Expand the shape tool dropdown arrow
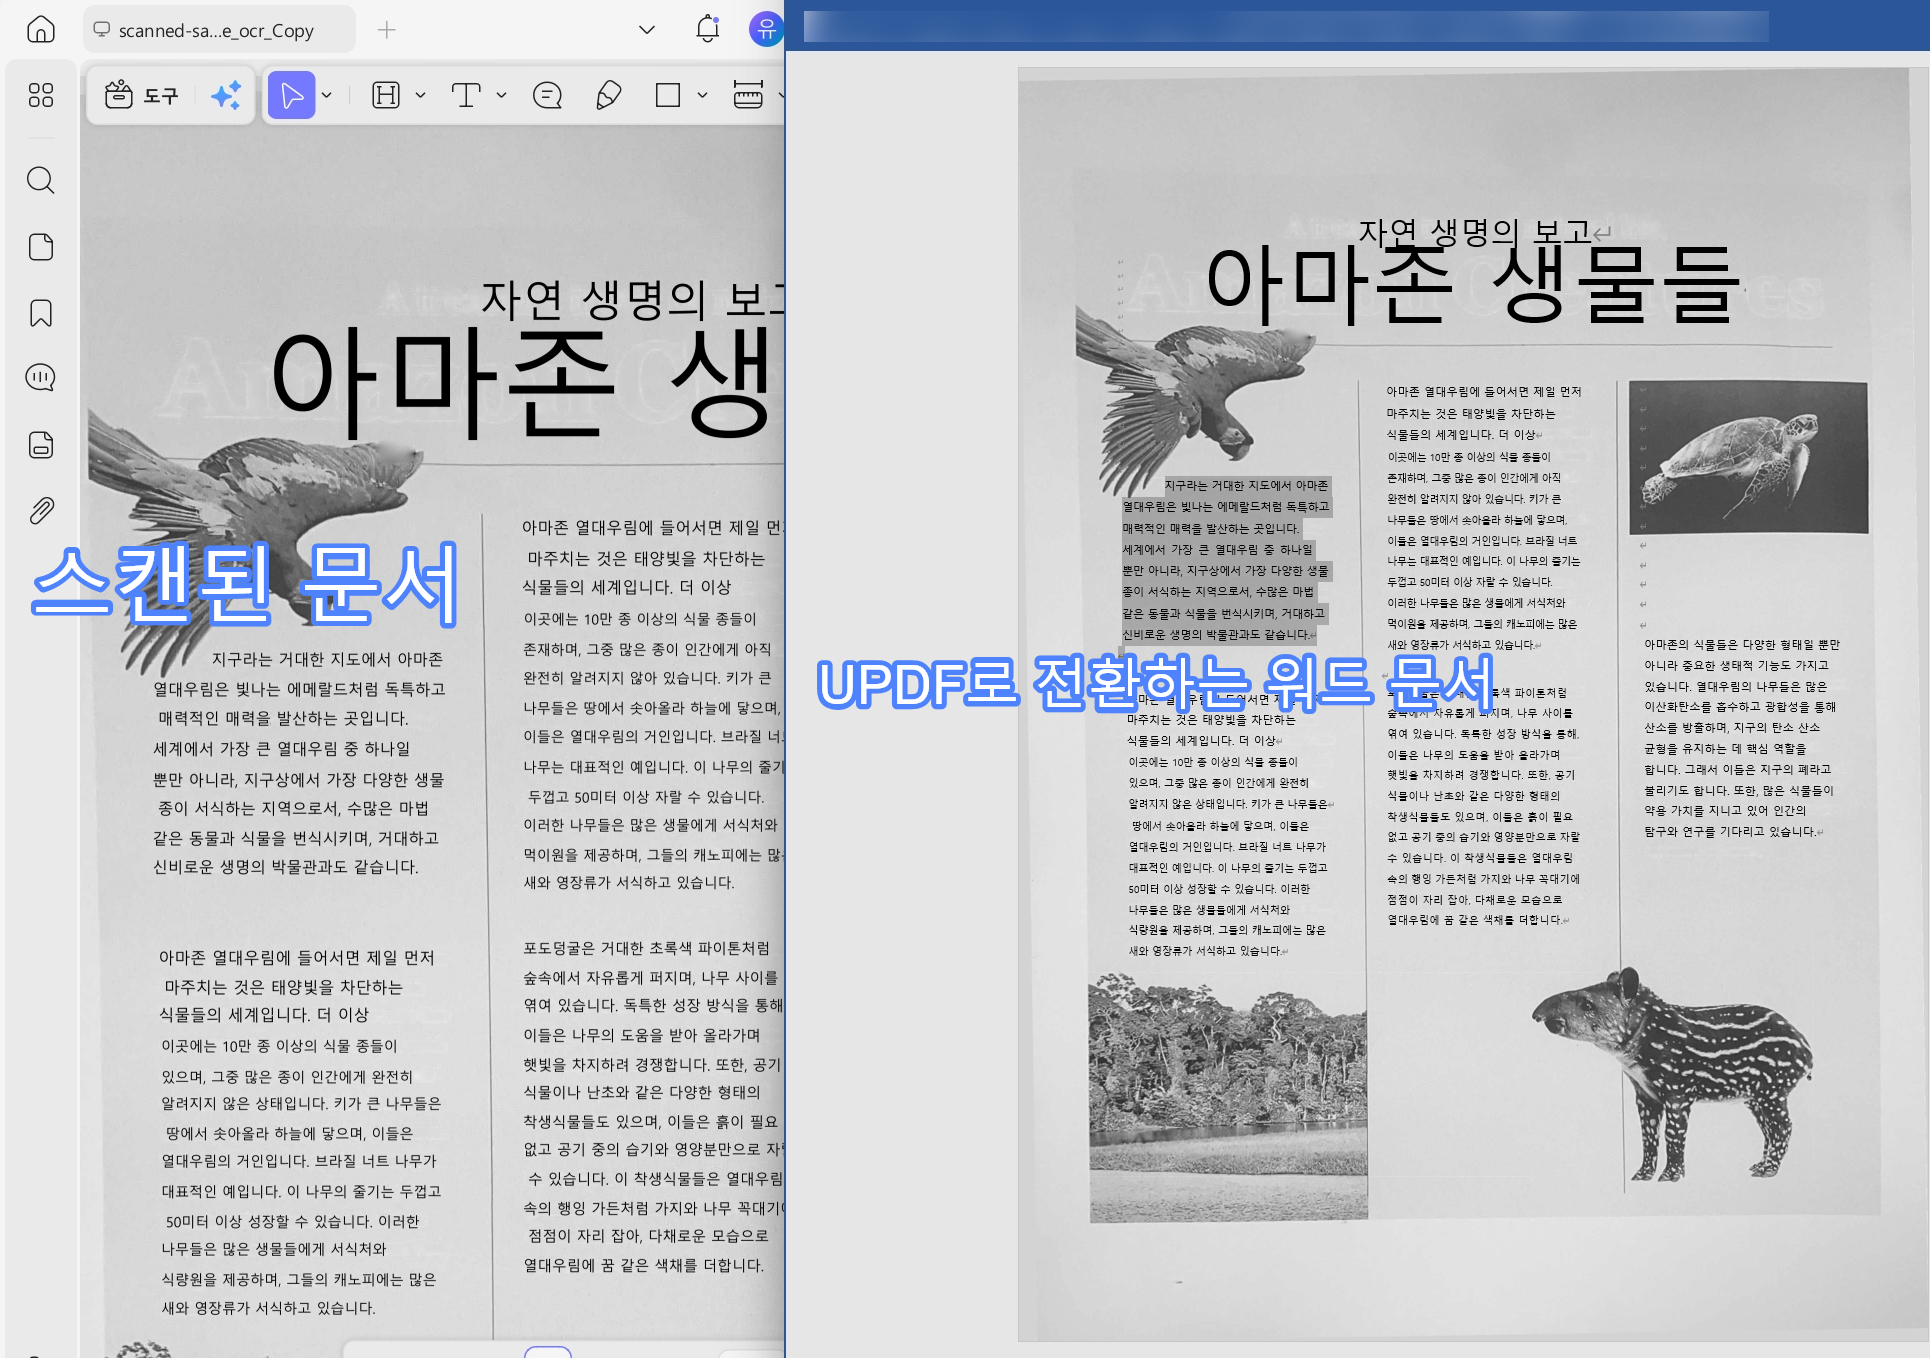Viewport: 1930px width, 1358px height. click(702, 95)
